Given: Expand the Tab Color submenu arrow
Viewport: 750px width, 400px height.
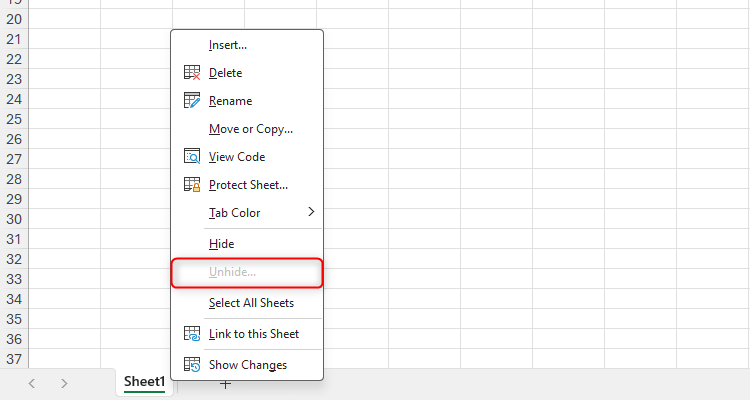Looking at the screenshot, I should (311, 212).
